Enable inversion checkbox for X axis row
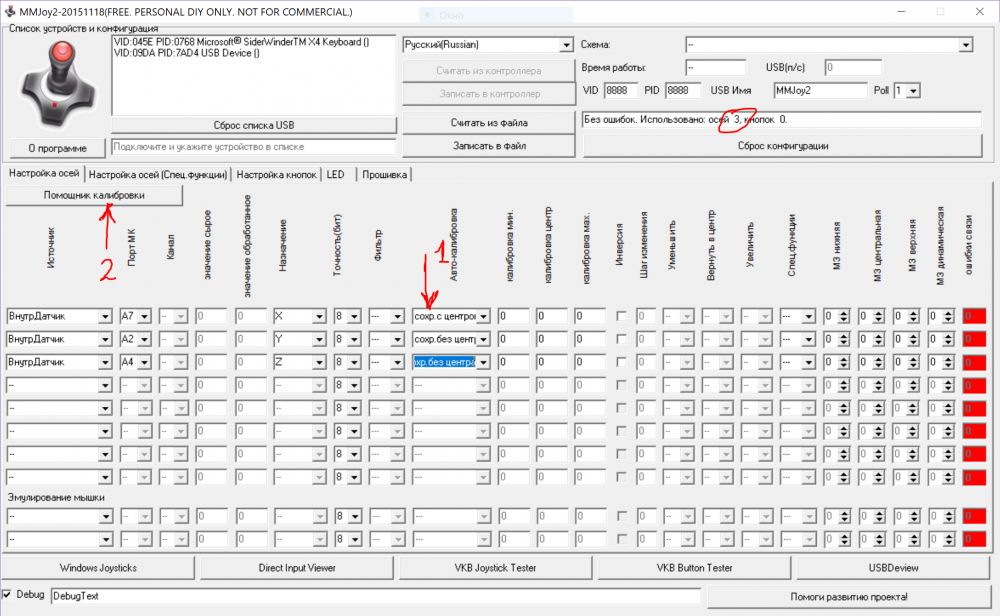The width and height of the screenshot is (1000, 616). (x=620, y=317)
